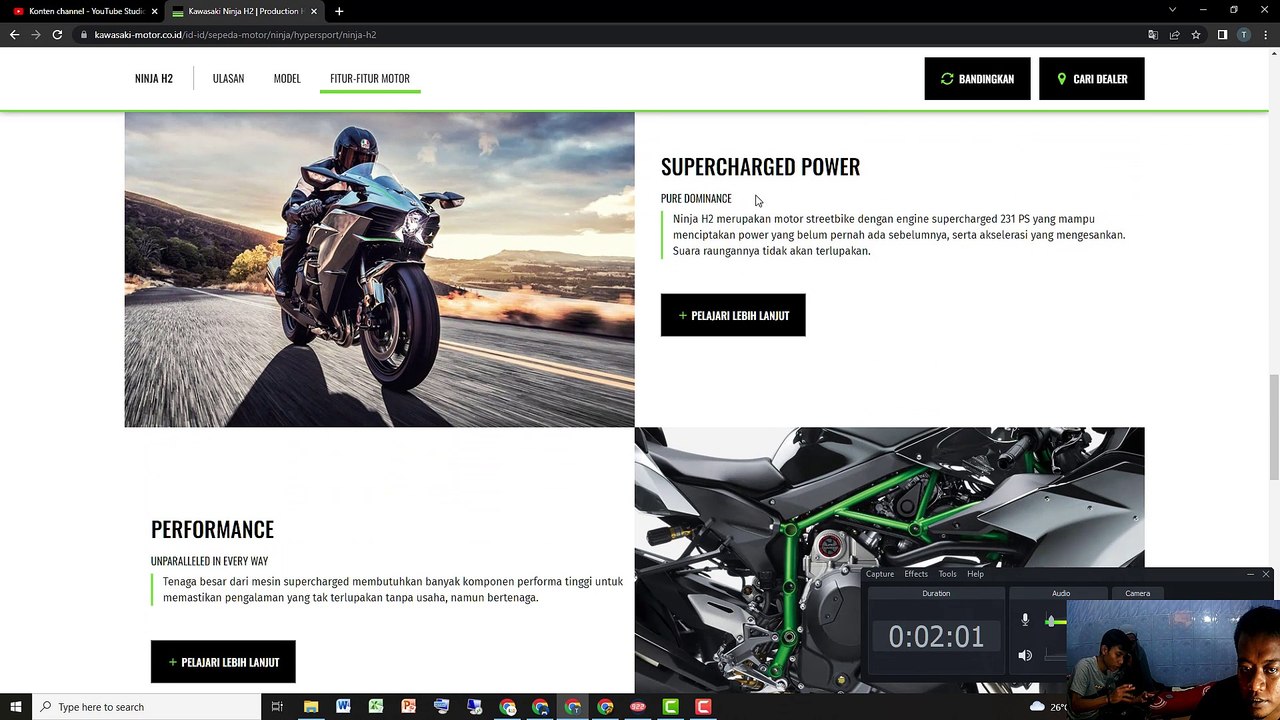Open the tab search dropdown arrow

tap(1172, 10)
